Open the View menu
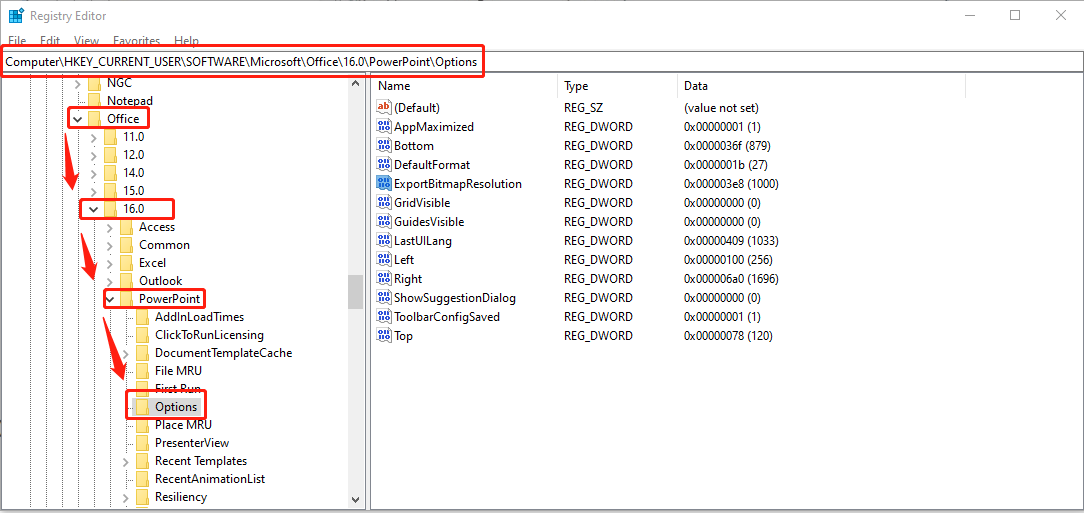 click(86, 41)
